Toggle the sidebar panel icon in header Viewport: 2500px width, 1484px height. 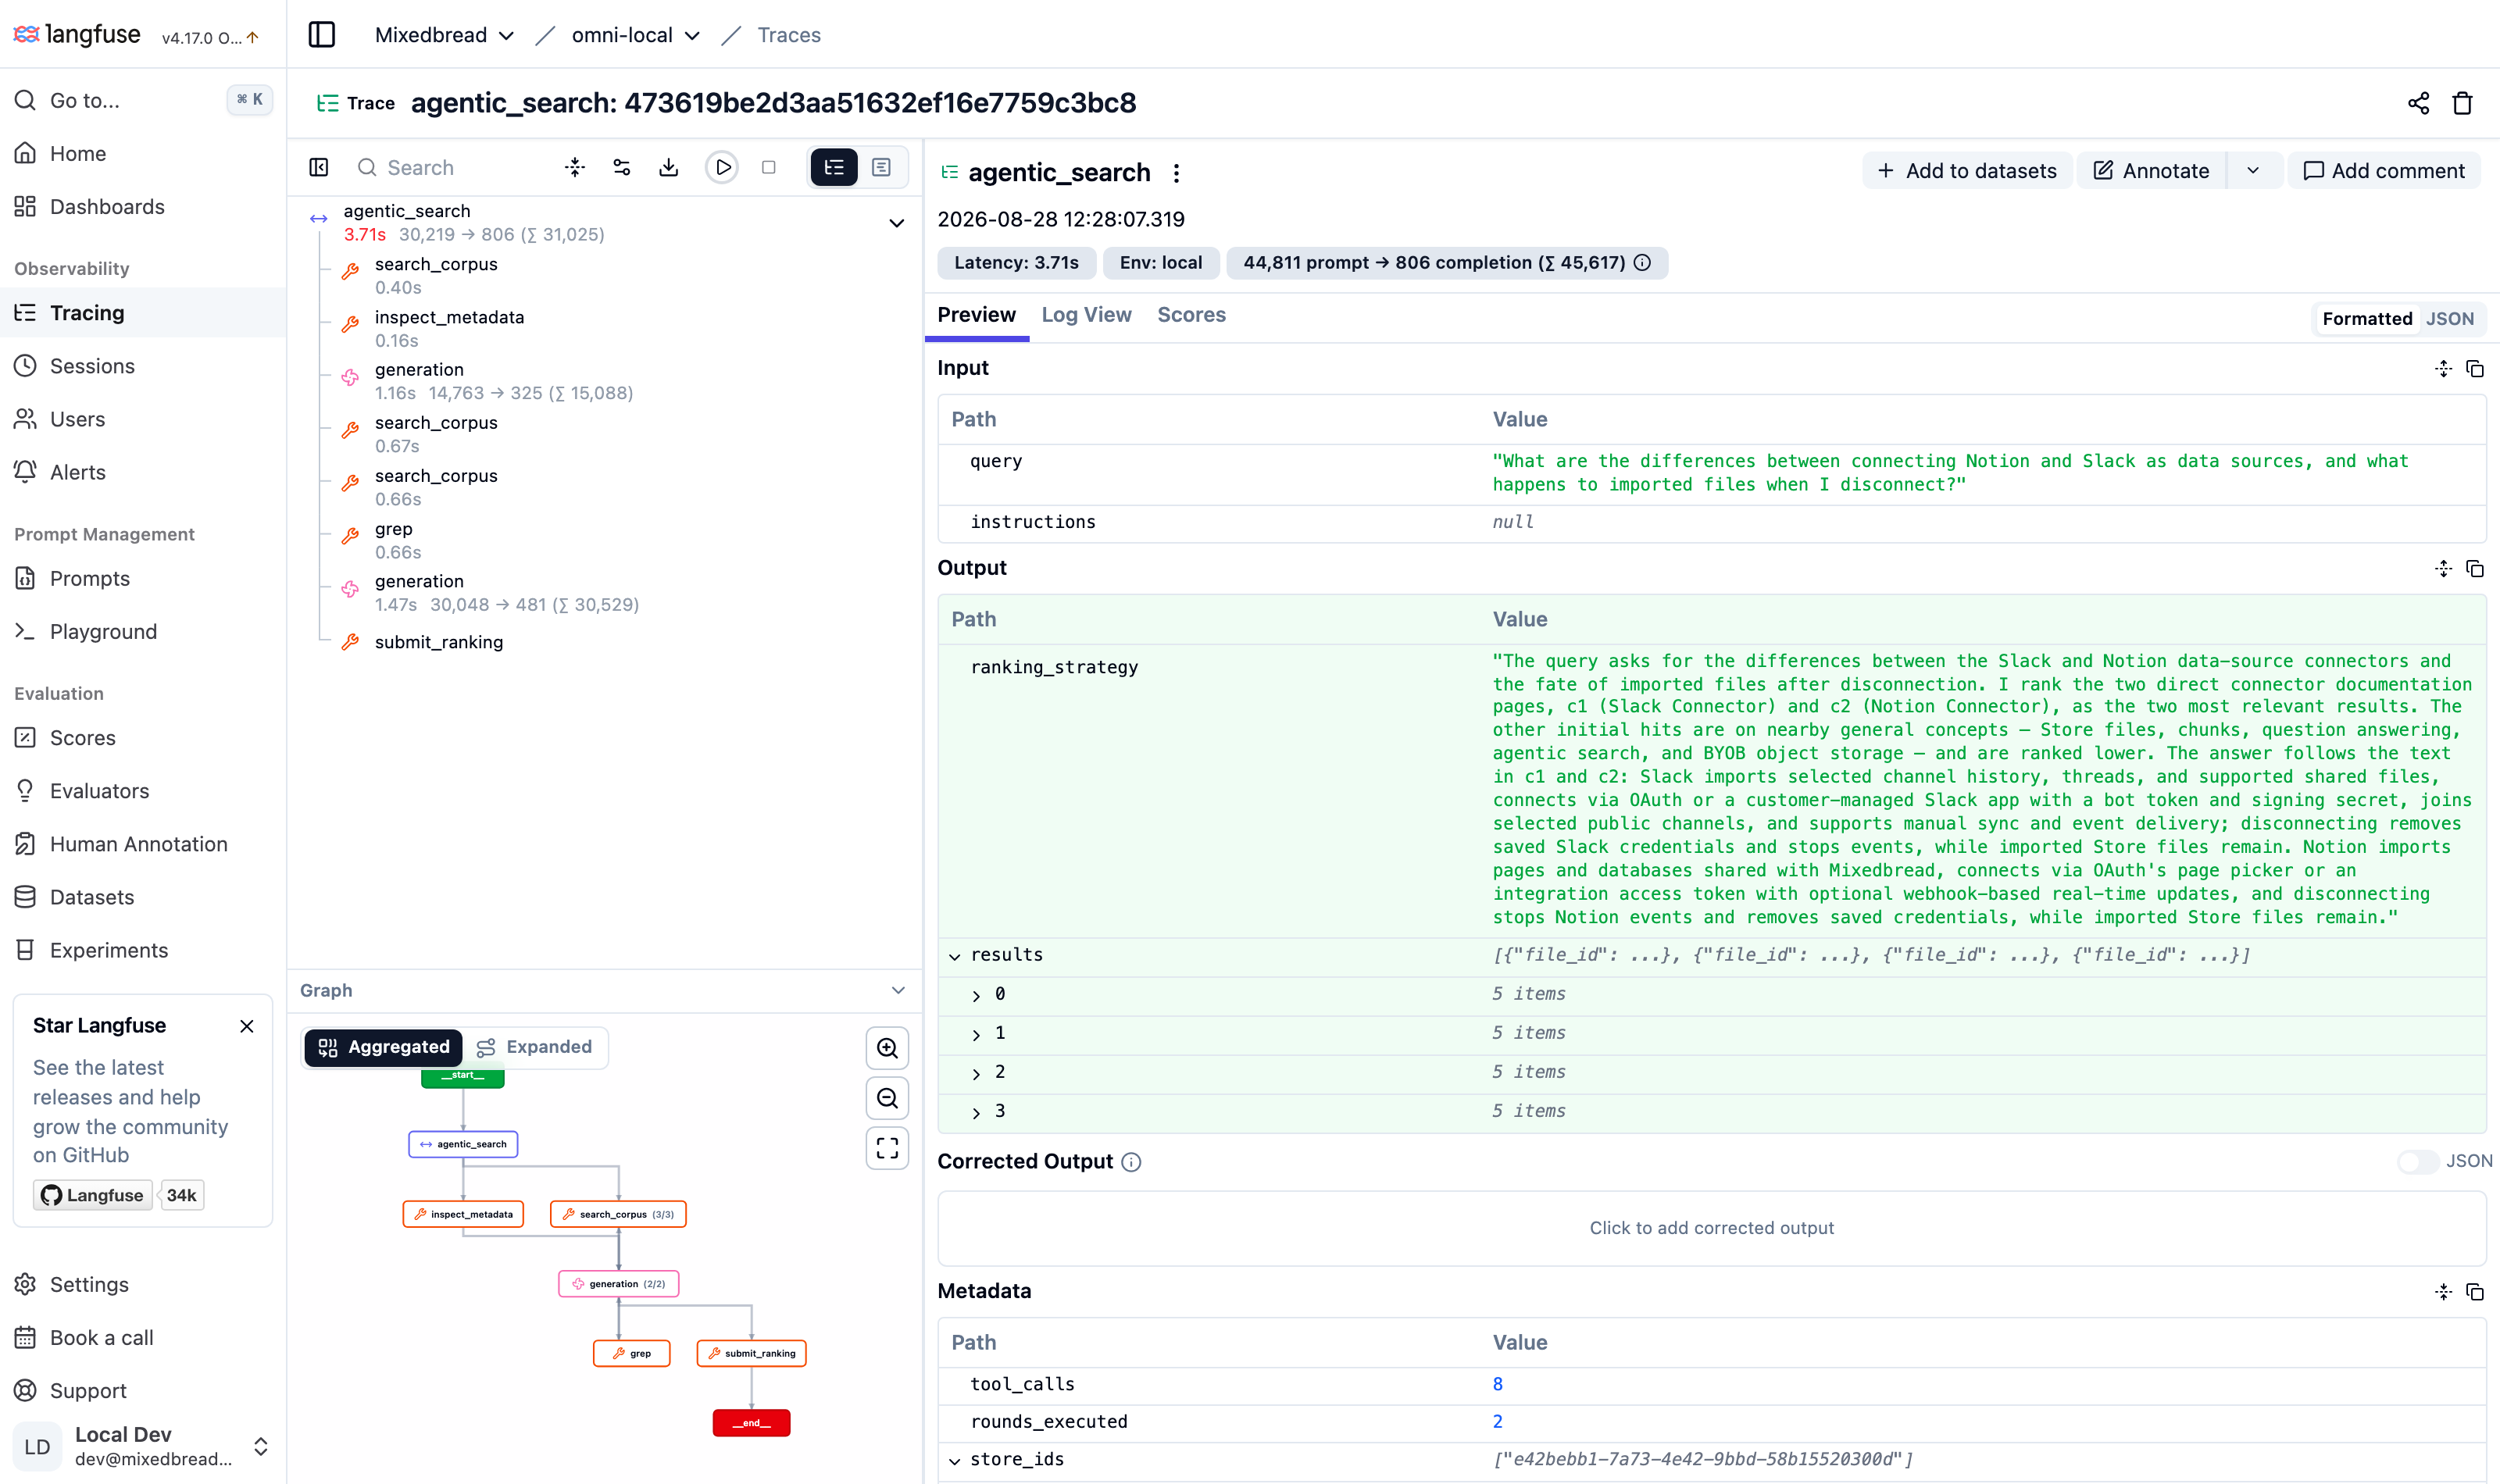click(x=322, y=35)
